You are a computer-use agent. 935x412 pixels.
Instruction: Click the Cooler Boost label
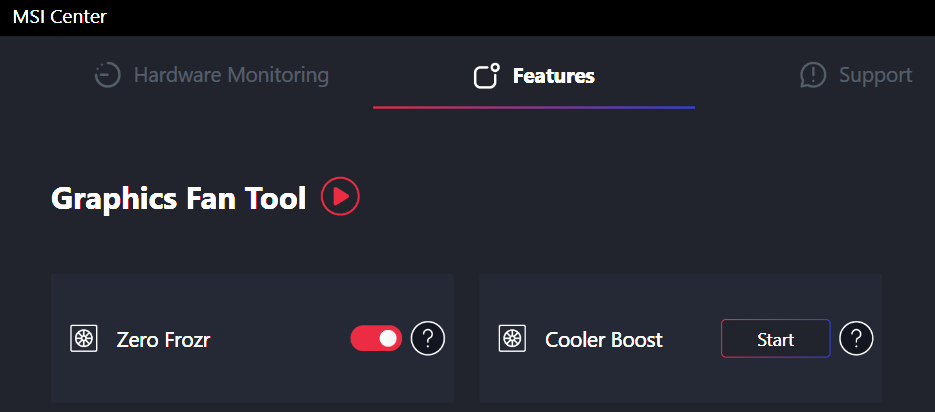[x=603, y=339]
